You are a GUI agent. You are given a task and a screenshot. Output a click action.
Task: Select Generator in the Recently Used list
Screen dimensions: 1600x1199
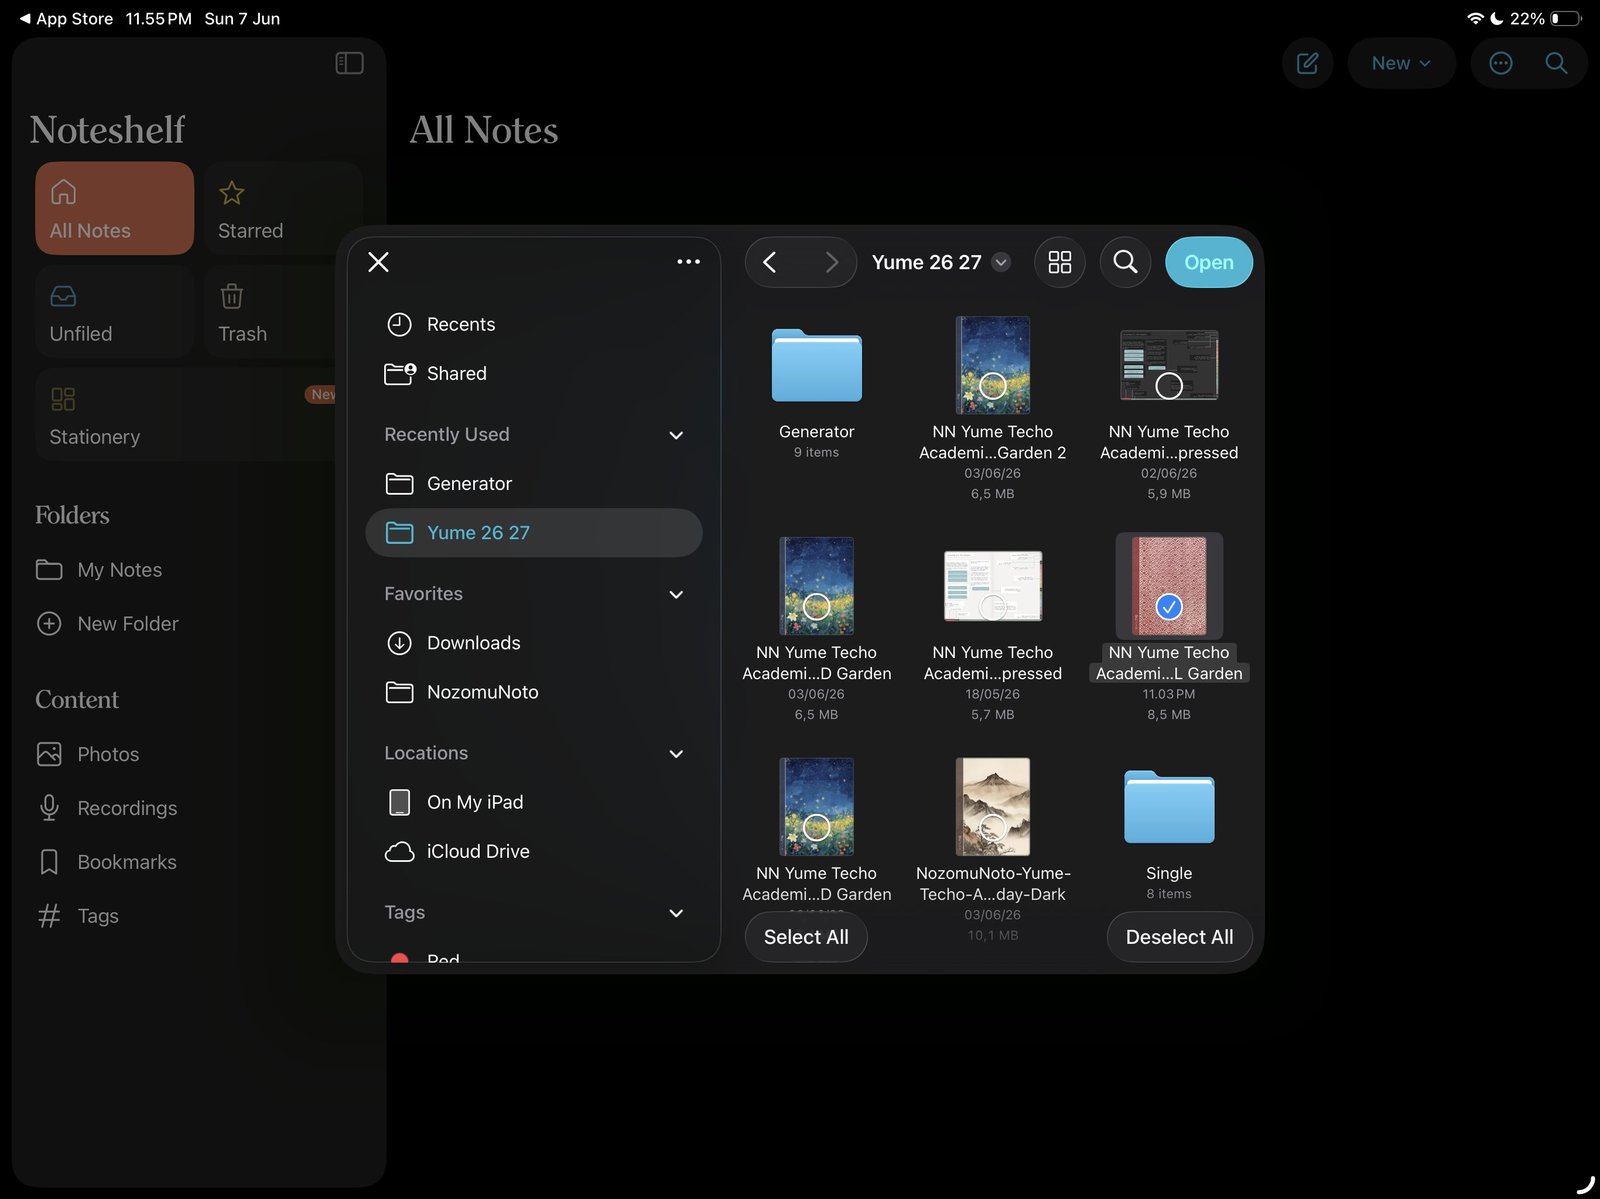(x=534, y=483)
